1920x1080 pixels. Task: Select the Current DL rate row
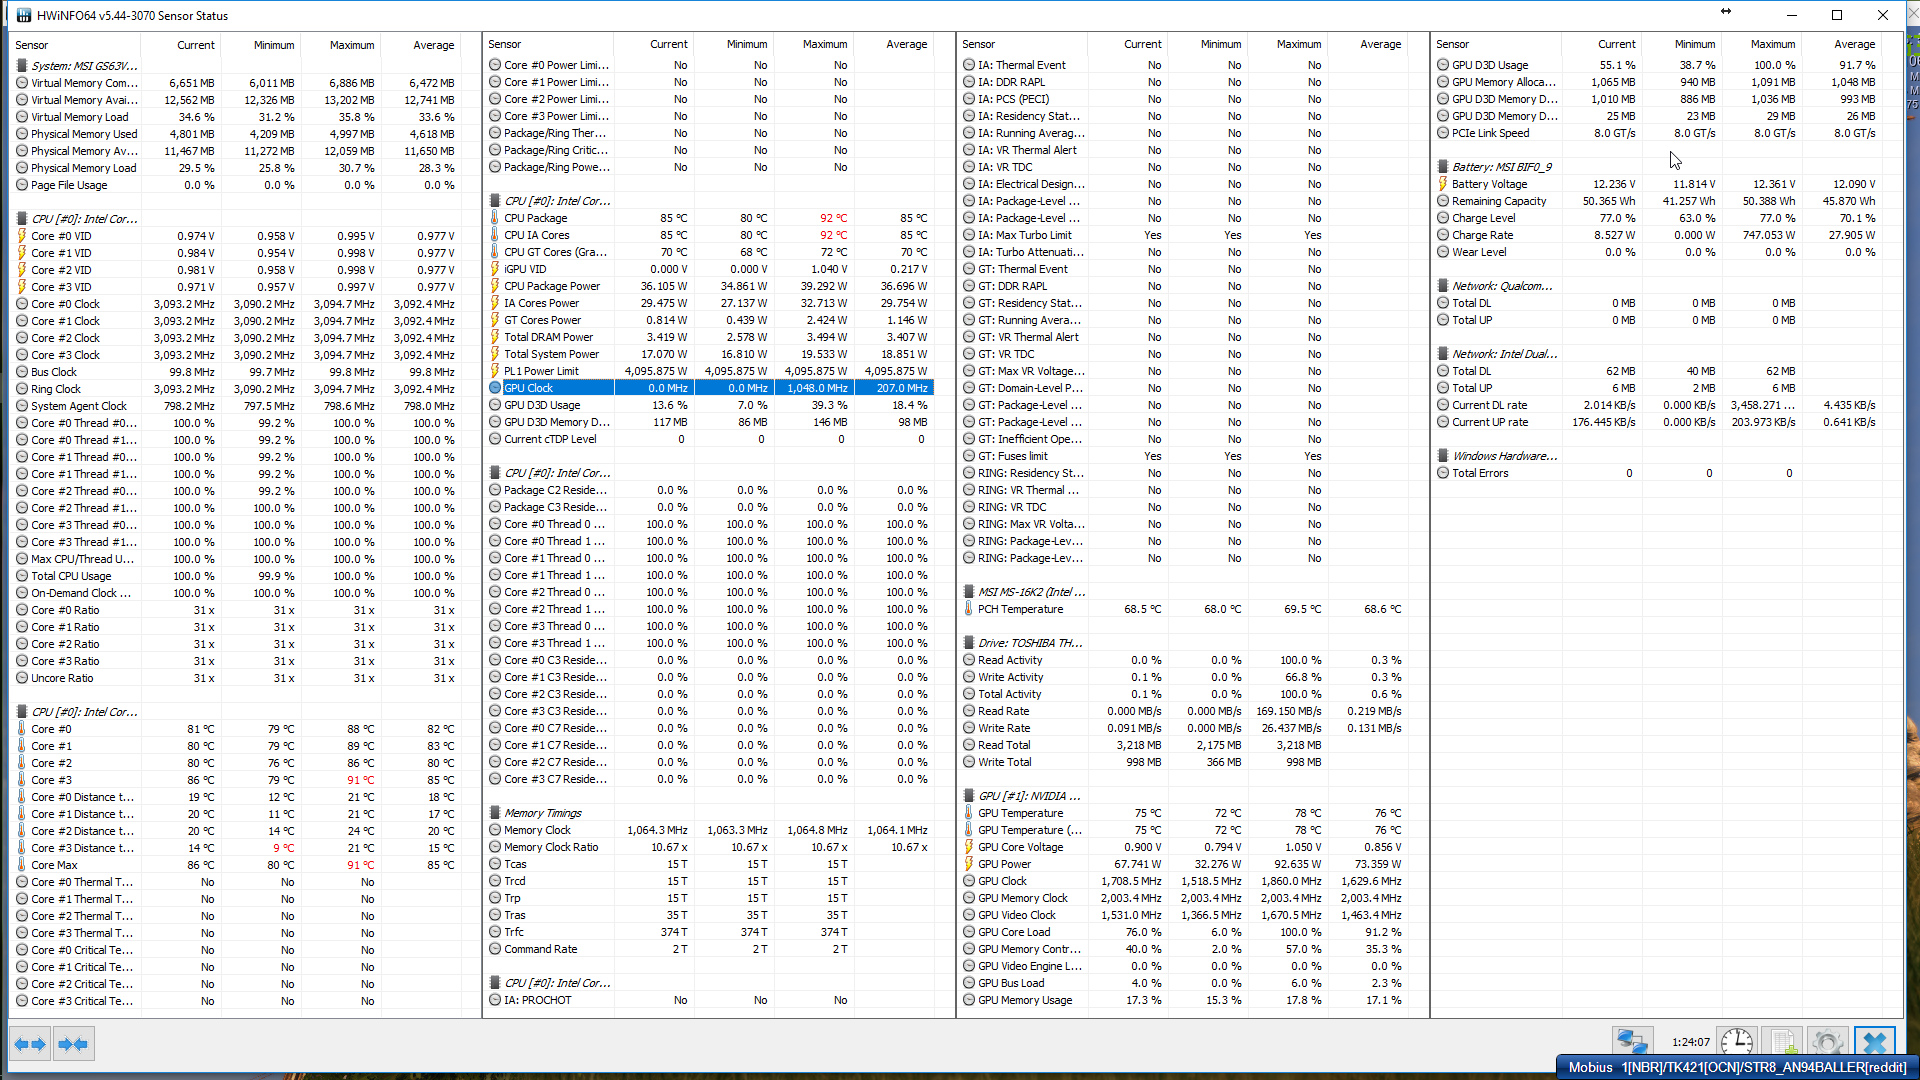1658,405
